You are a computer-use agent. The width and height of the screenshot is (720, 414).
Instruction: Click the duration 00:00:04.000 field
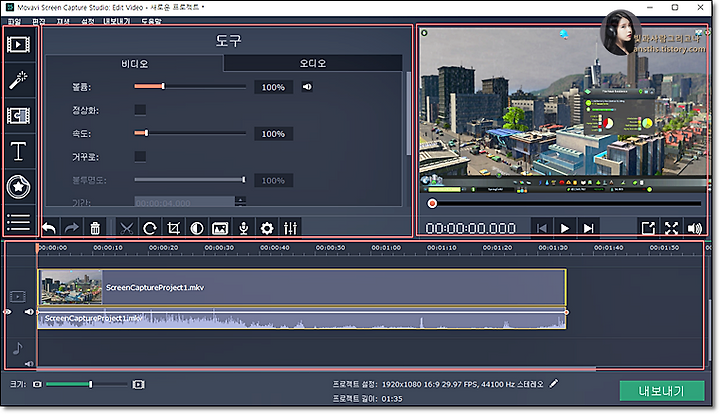click(x=185, y=203)
